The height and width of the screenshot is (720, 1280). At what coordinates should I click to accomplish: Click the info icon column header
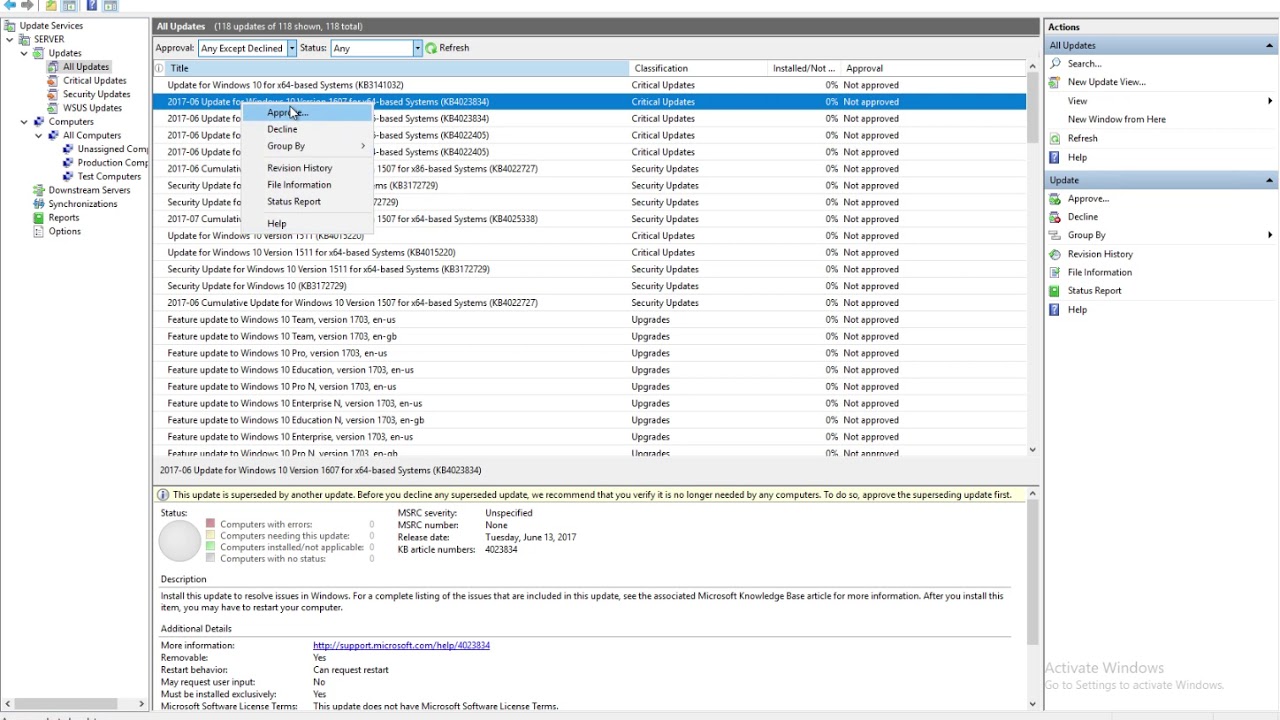pyautogui.click(x=159, y=68)
